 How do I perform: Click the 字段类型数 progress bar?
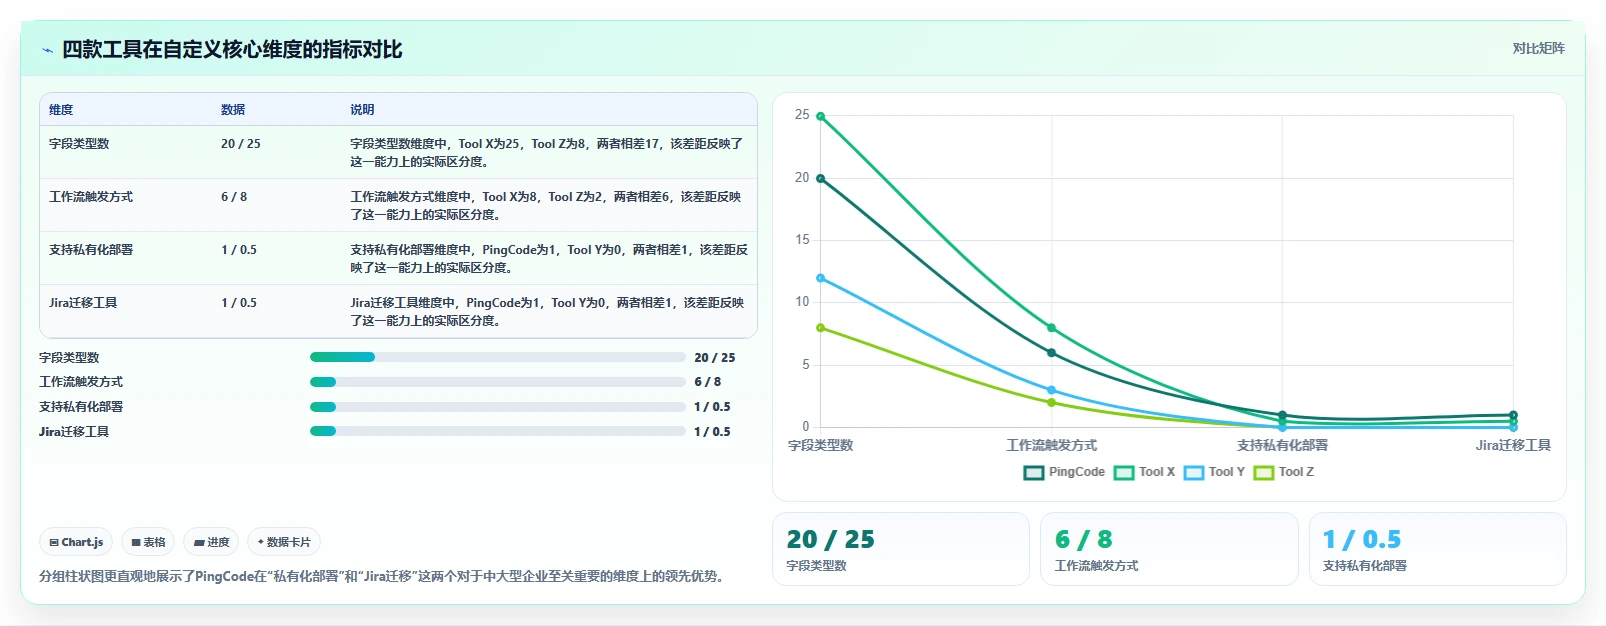tap(498, 357)
